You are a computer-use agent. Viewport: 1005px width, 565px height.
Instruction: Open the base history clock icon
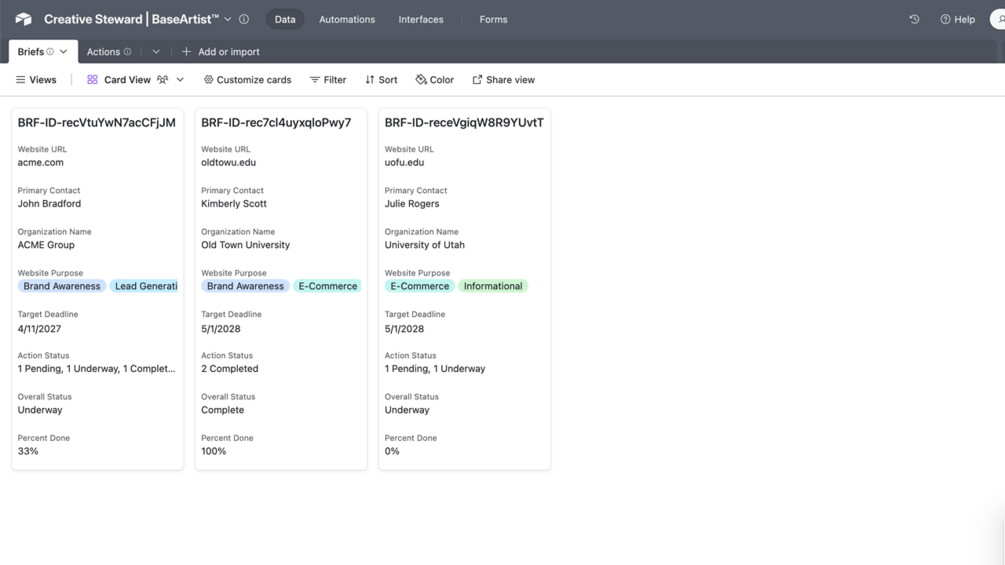pyautogui.click(x=914, y=19)
